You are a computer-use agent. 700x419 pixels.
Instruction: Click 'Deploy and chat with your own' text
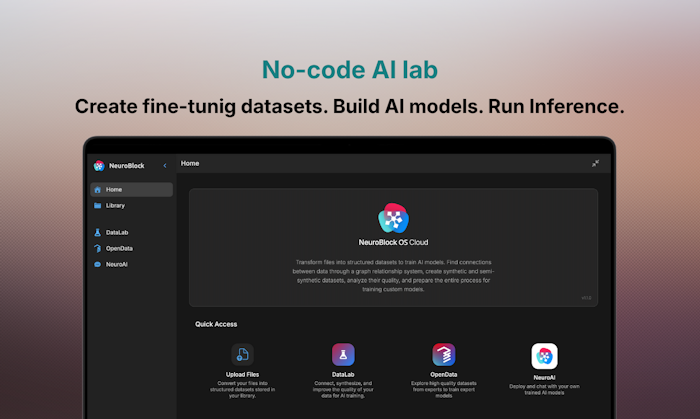pos(544,390)
